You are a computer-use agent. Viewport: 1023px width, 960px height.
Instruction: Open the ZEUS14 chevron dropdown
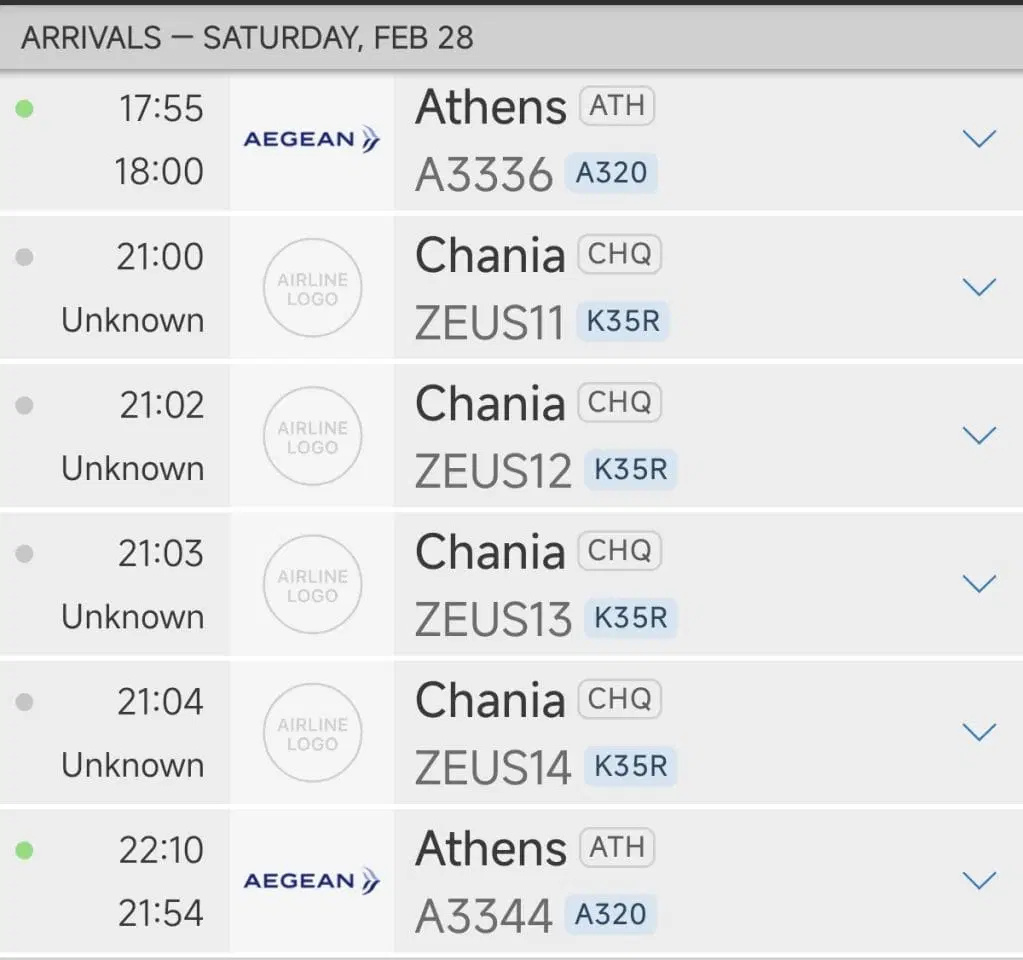tap(979, 732)
